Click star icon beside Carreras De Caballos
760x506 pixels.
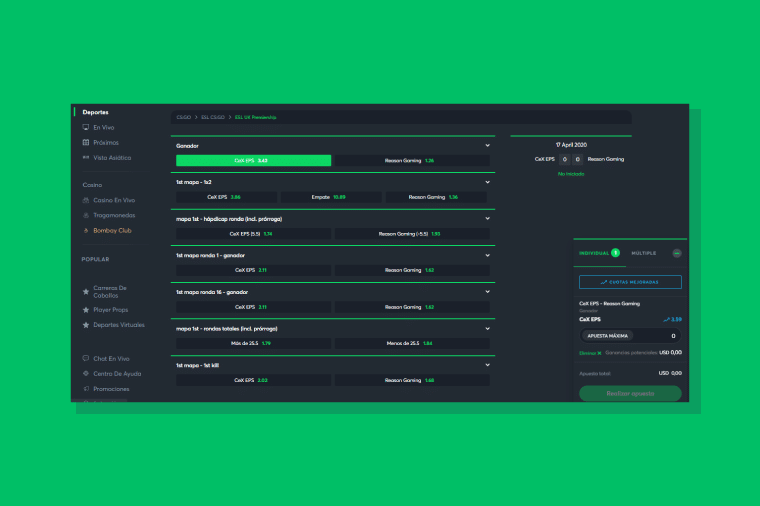coord(86,292)
